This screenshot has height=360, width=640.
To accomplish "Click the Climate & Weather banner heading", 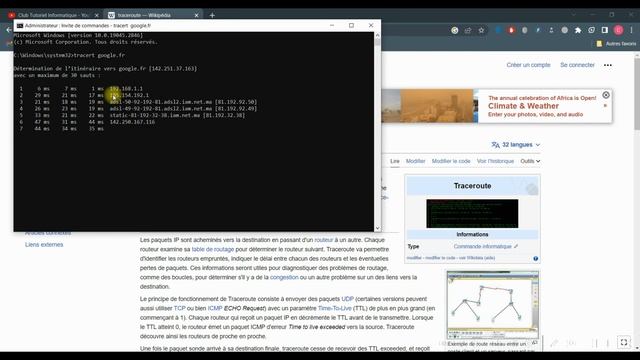I will (523, 106).
